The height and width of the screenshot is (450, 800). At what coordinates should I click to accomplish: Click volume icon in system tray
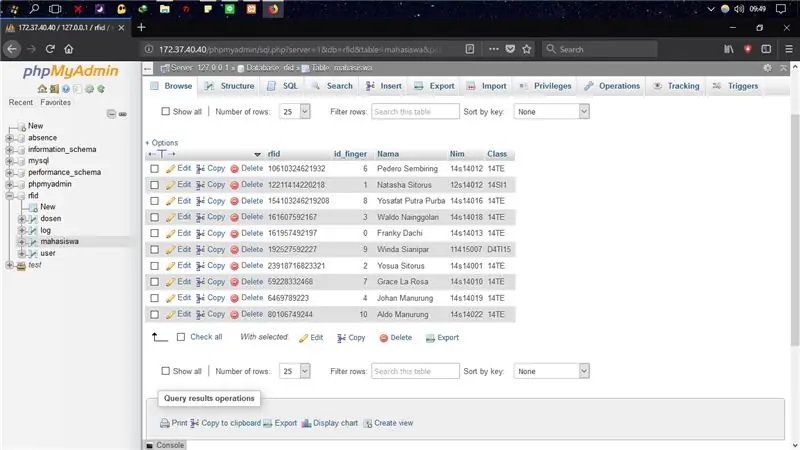click(739, 9)
